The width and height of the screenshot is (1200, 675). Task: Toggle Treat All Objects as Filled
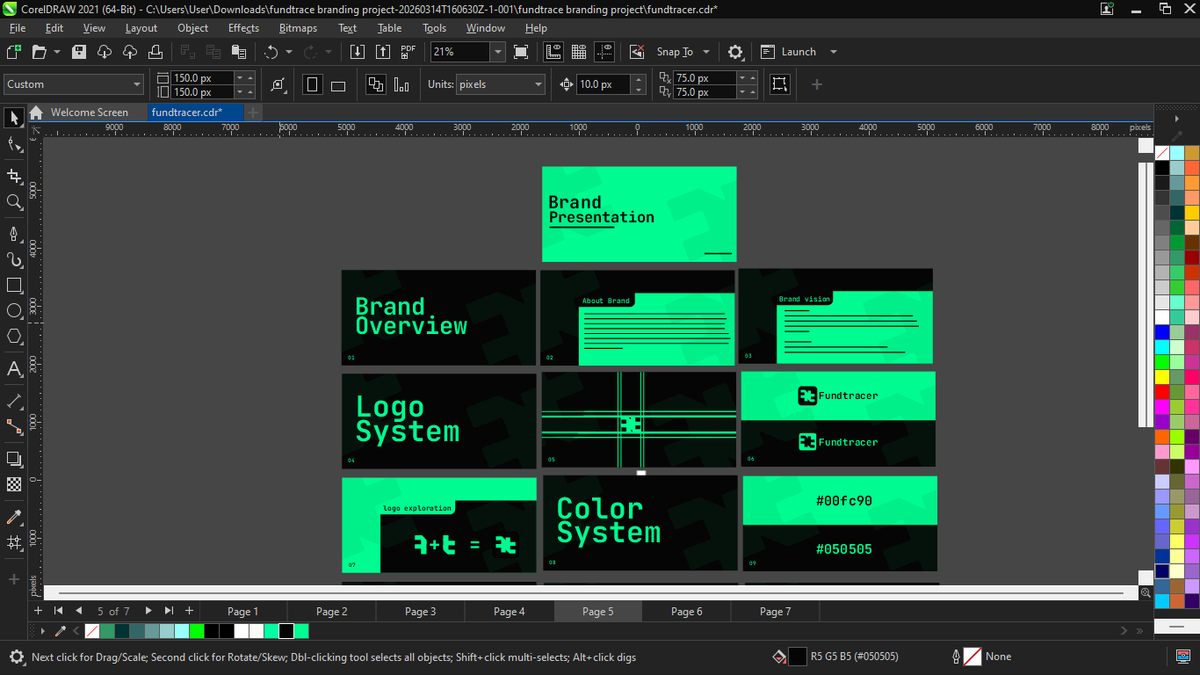(780, 85)
